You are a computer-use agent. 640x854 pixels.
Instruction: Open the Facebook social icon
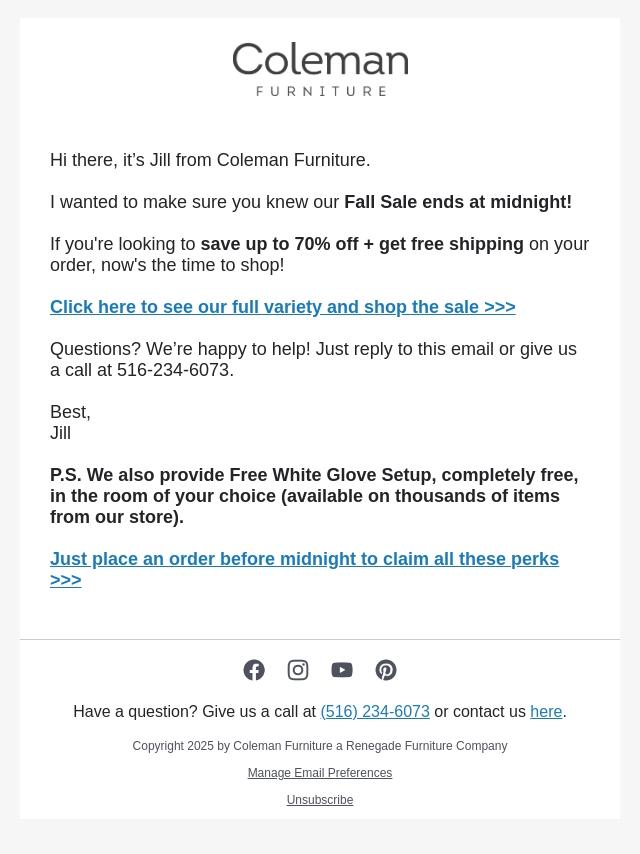point(254,670)
